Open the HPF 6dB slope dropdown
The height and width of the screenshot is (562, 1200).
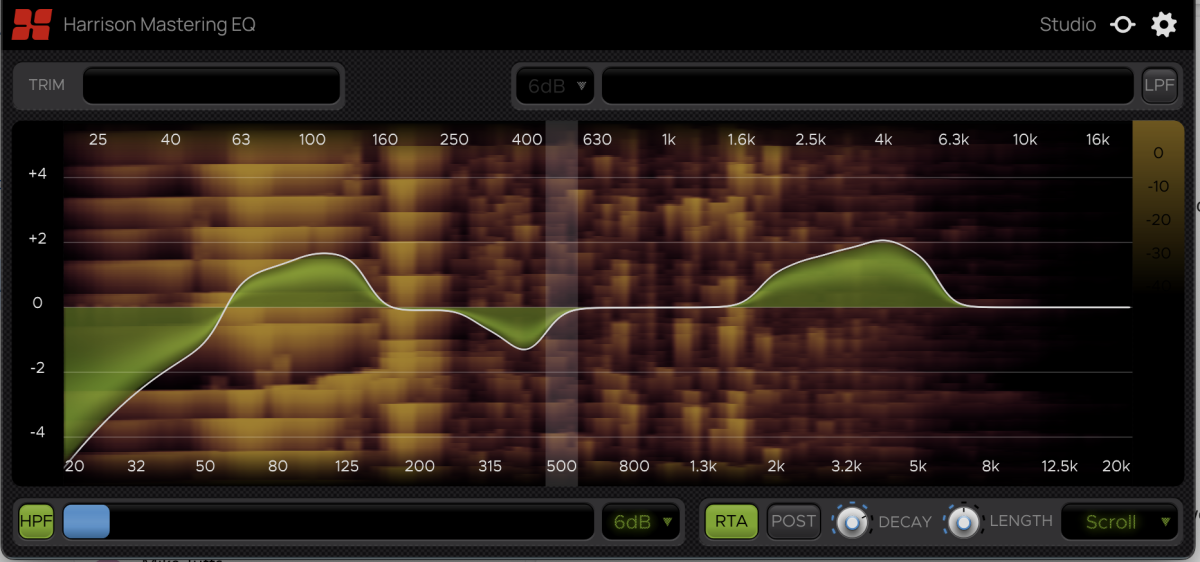[x=640, y=521]
